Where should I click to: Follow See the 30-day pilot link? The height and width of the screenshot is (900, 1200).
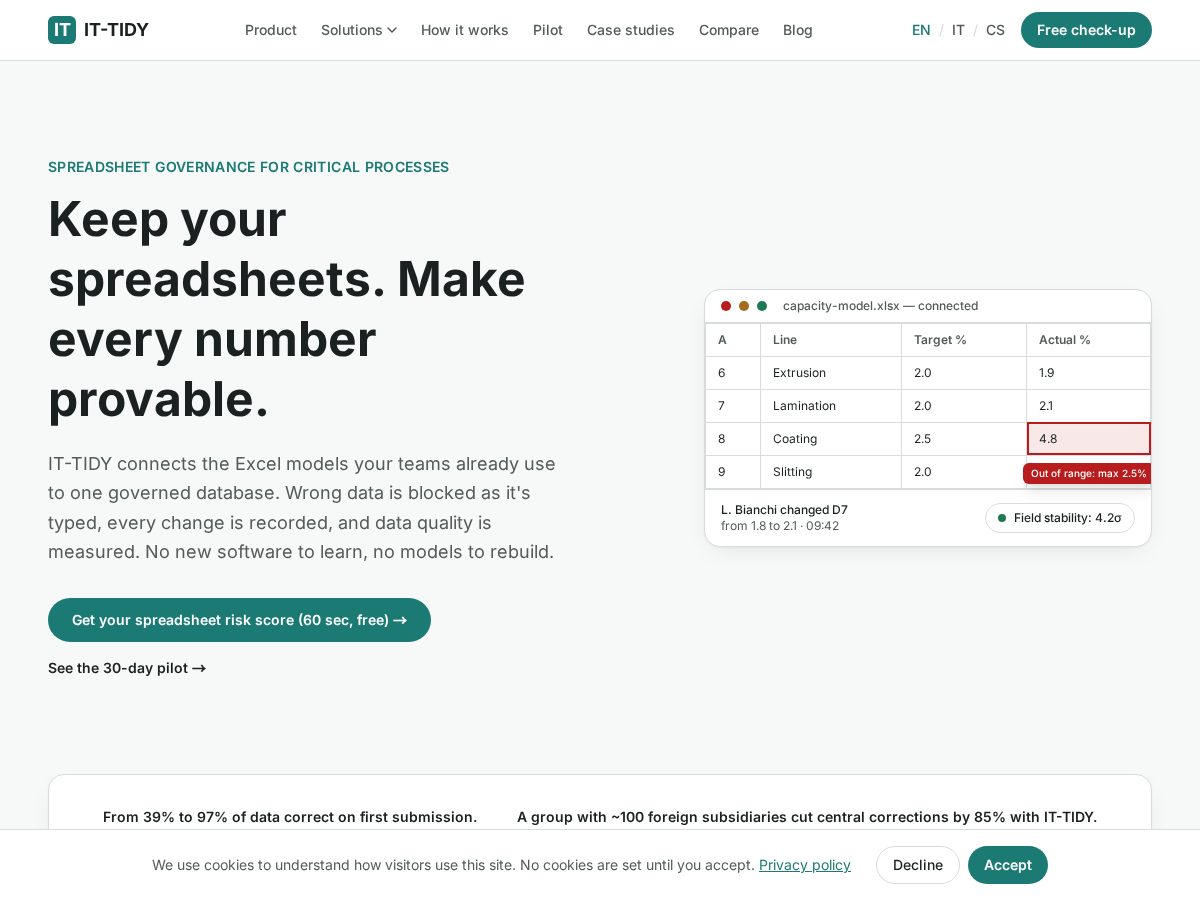[x=127, y=668]
